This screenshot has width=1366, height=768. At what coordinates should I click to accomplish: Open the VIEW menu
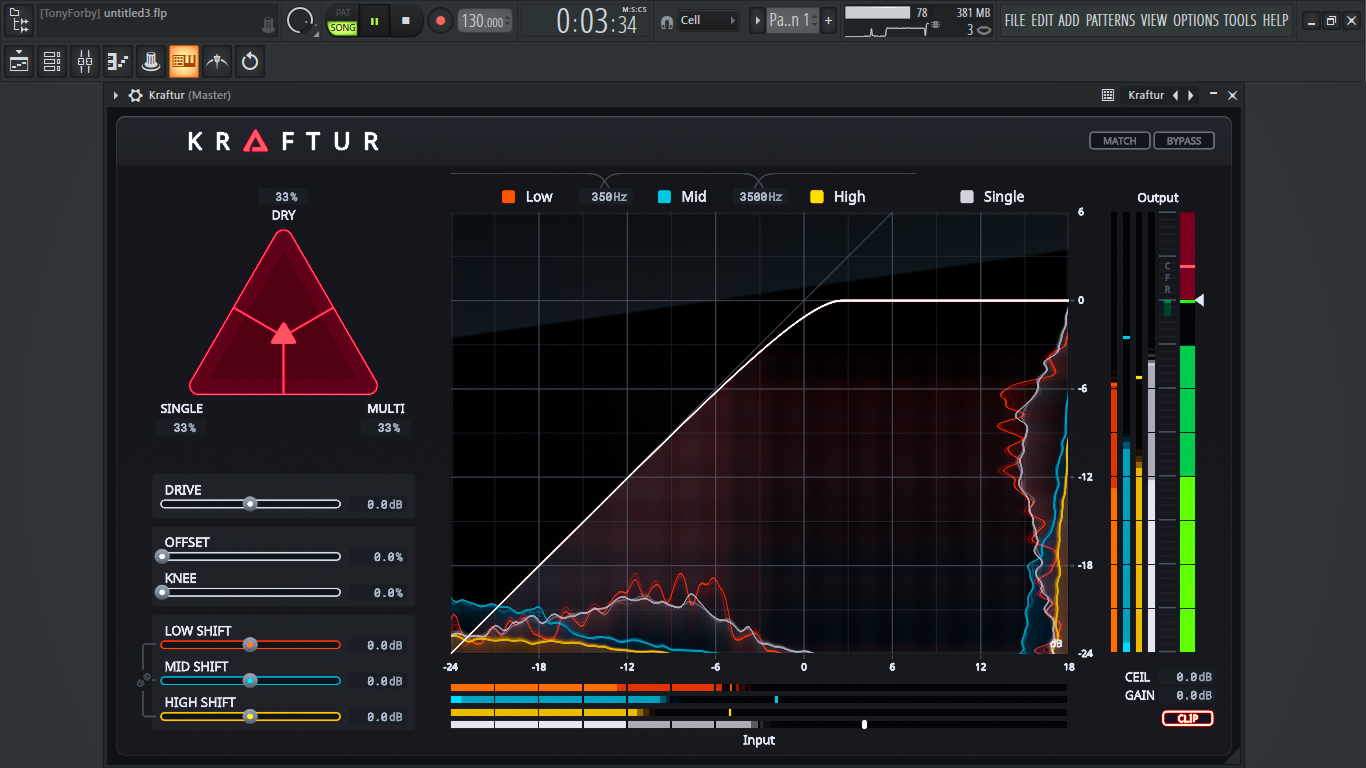1154,20
